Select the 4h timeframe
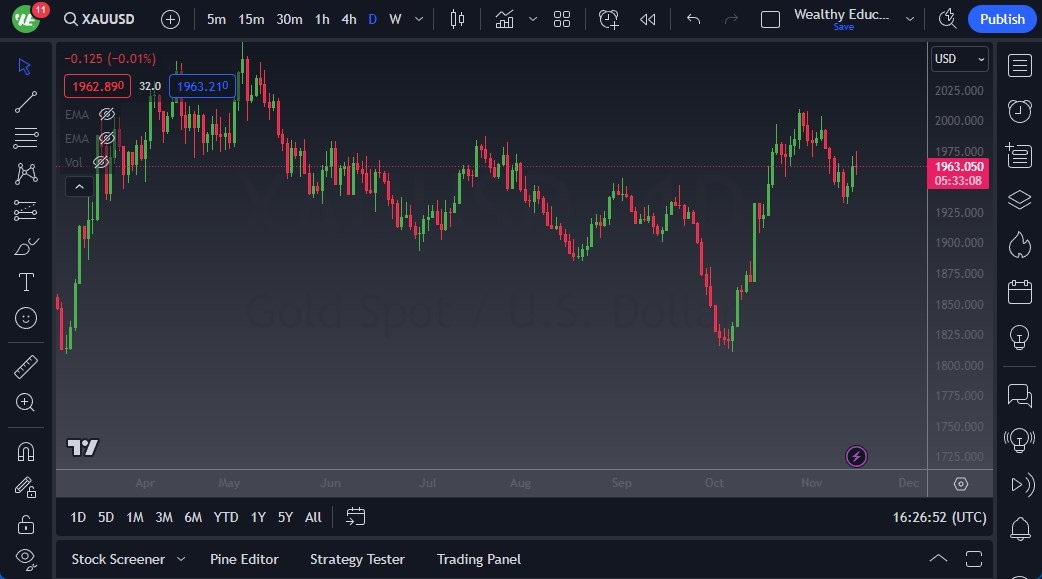This screenshot has height=579, width=1042. pos(348,19)
